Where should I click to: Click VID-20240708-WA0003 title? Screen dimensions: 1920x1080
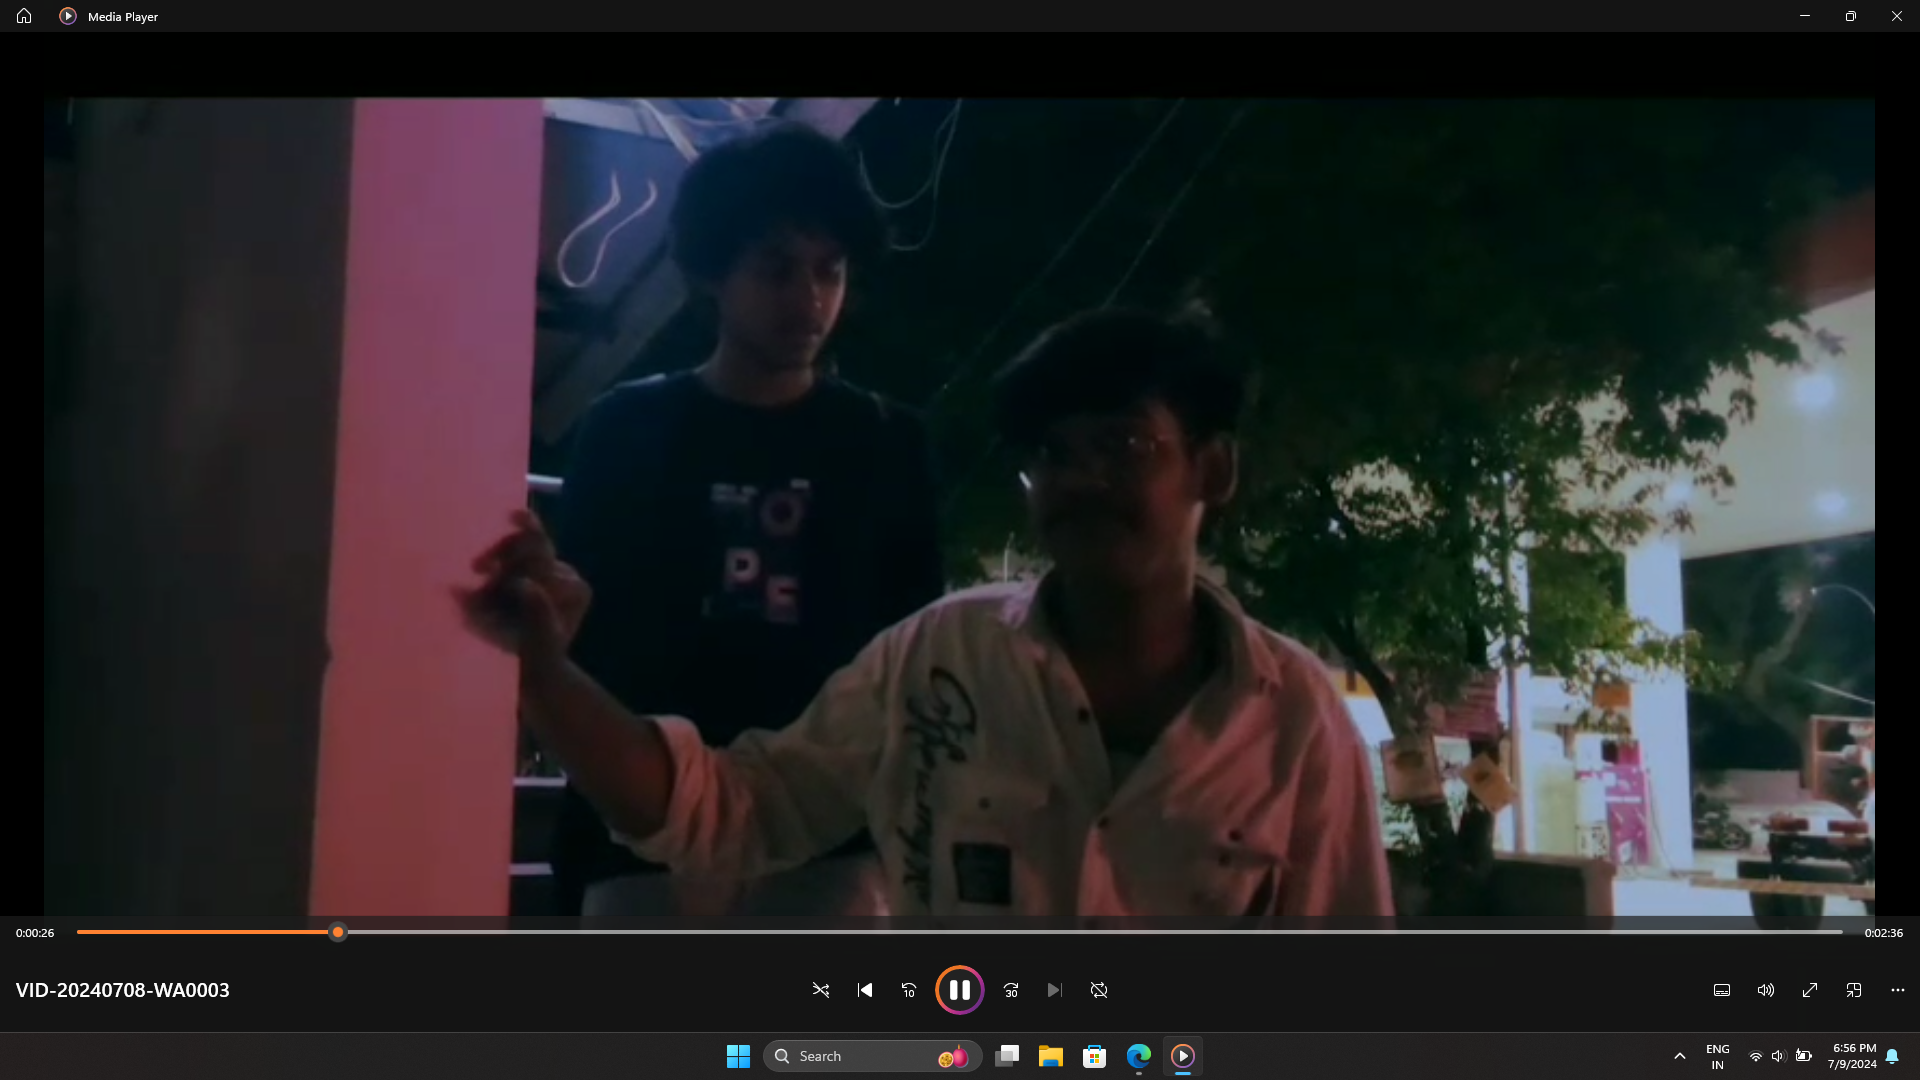click(x=122, y=990)
